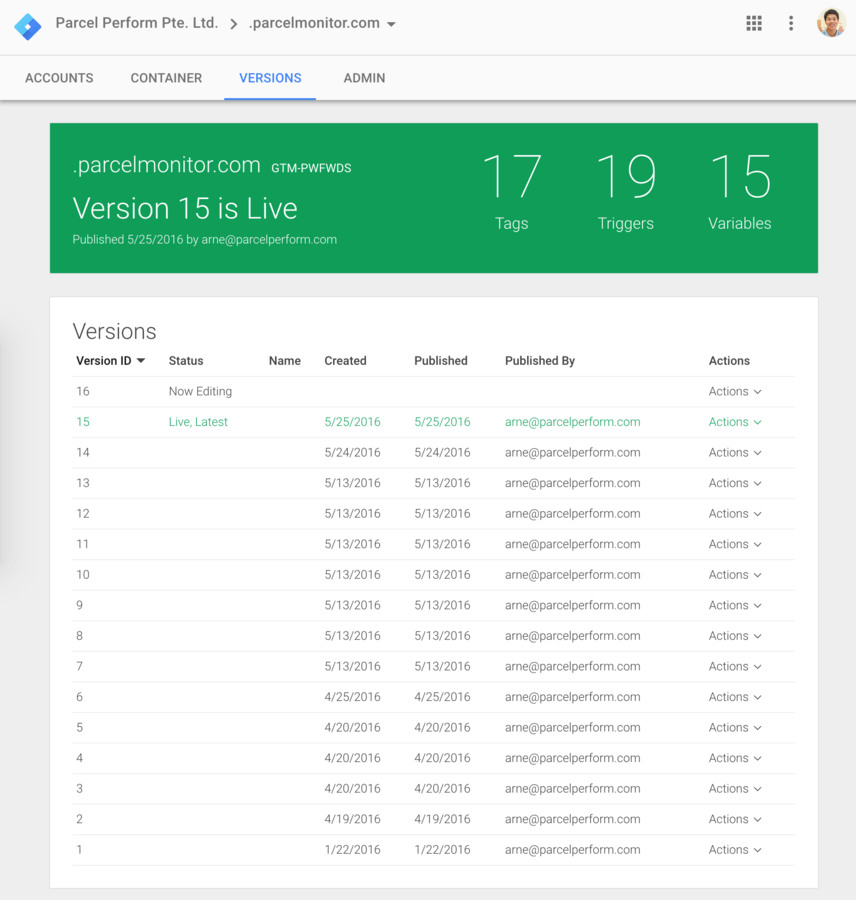Click the 15 Variables counter
Viewport: 856px width, 900px height.
(739, 192)
